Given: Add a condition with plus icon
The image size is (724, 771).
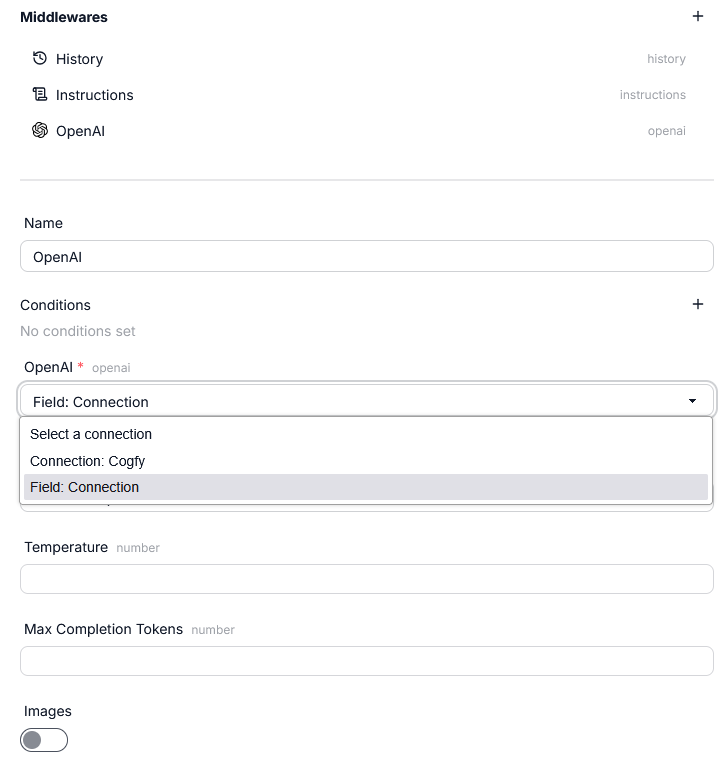Looking at the screenshot, I should [697, 304].
